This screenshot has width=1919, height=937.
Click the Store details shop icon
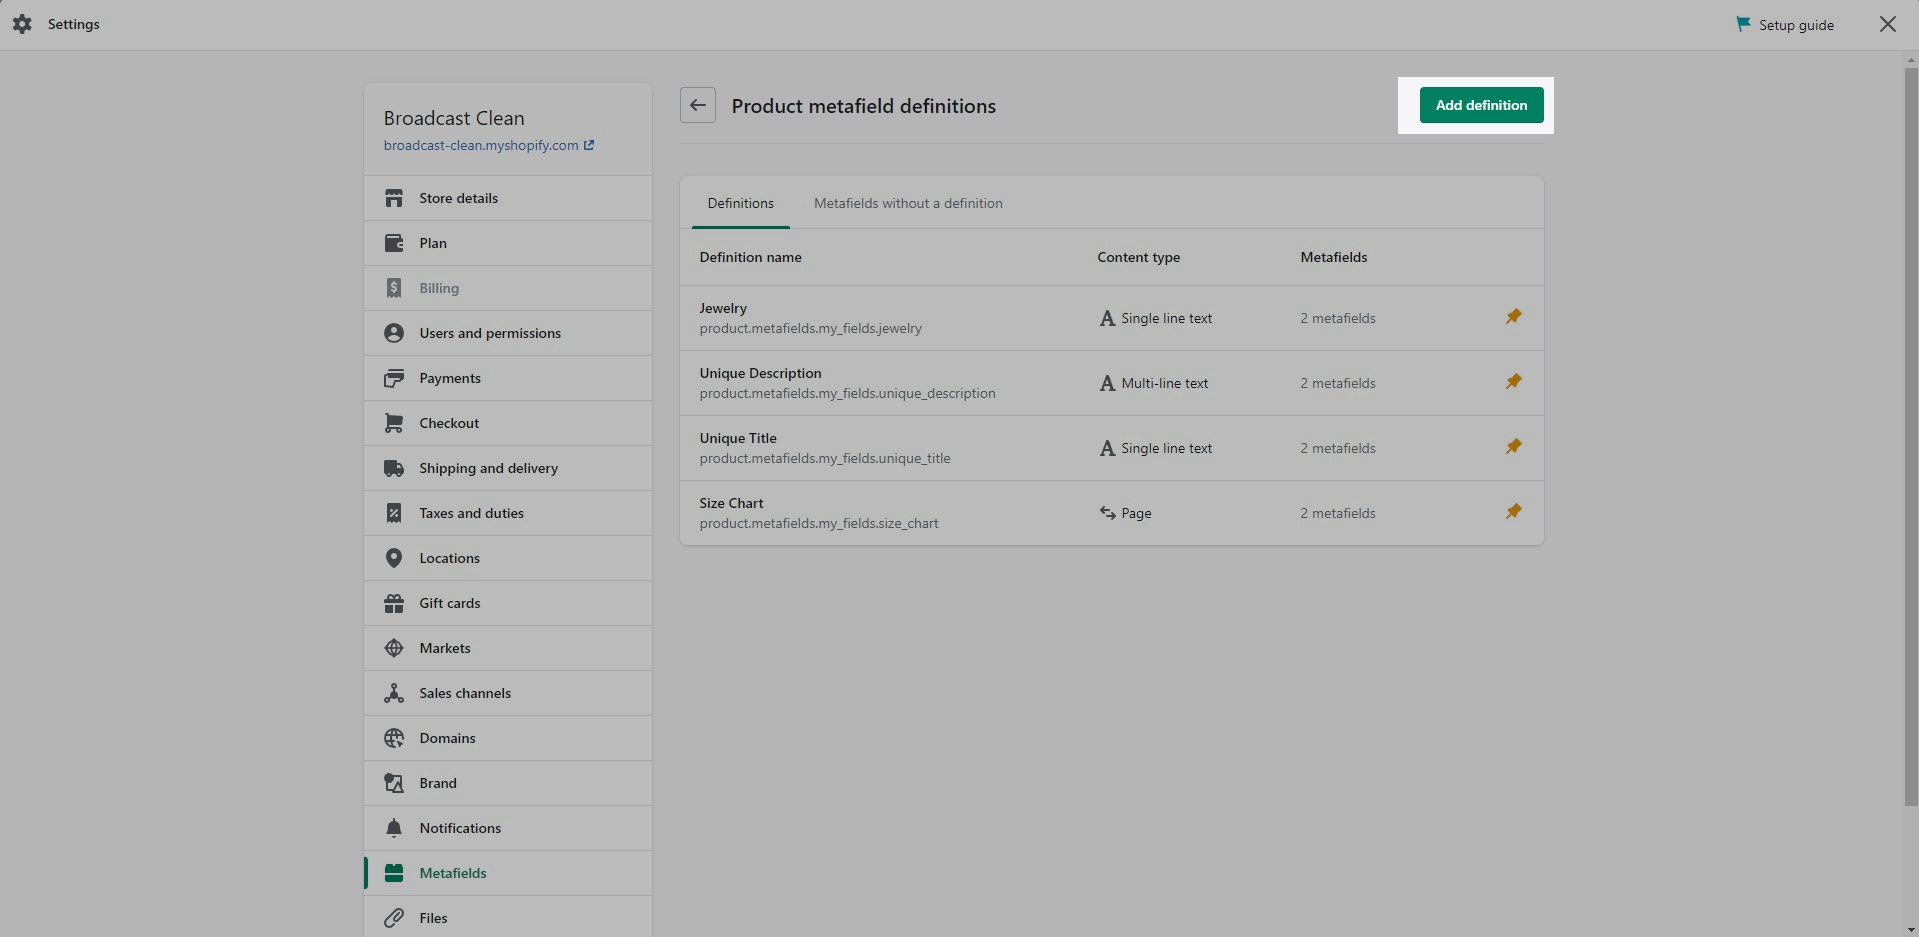tap(394, 198)
